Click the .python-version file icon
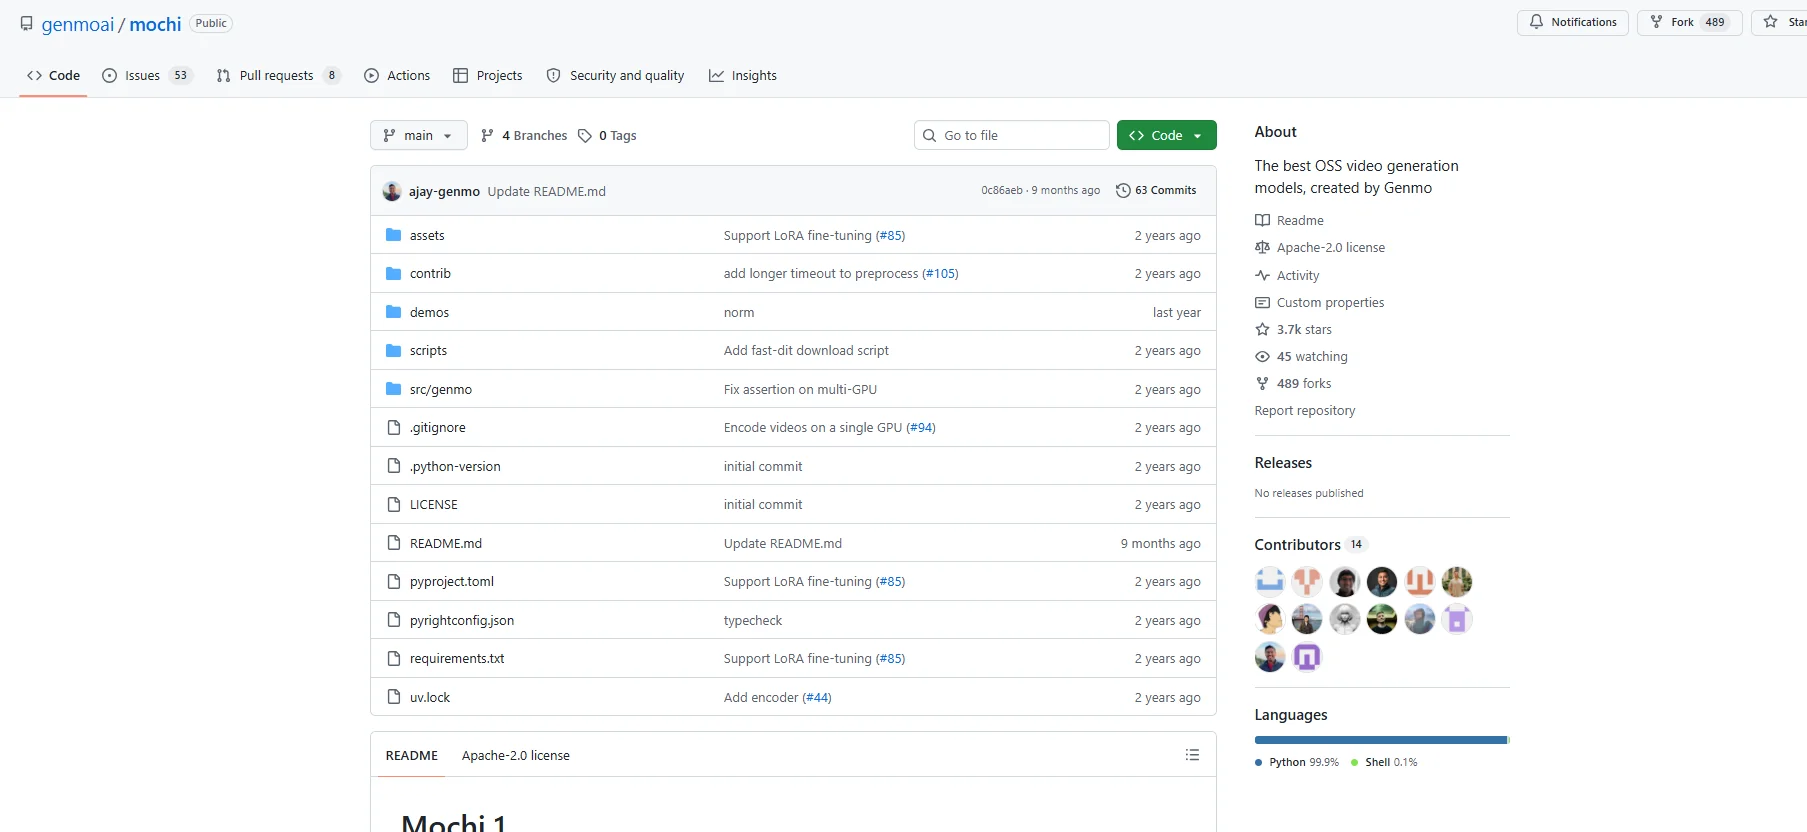The image size is (1807, 832). (394, 466)
